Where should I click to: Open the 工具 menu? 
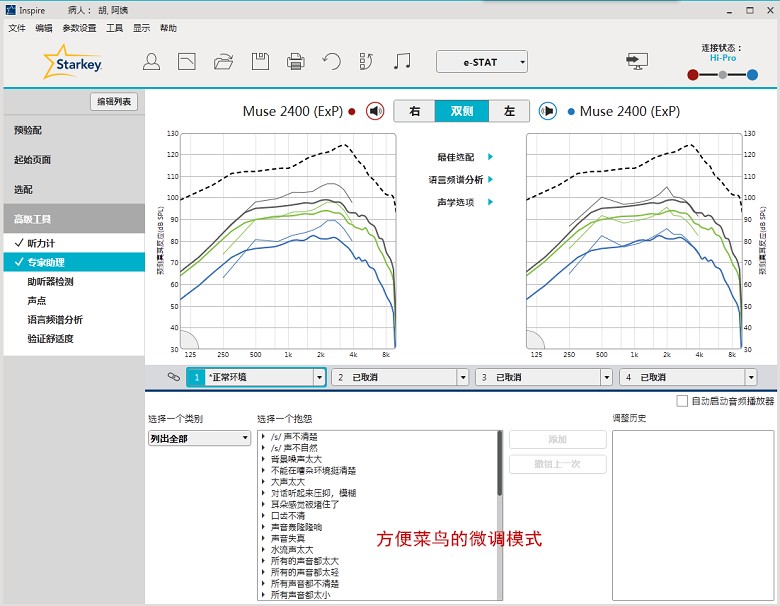114,28
